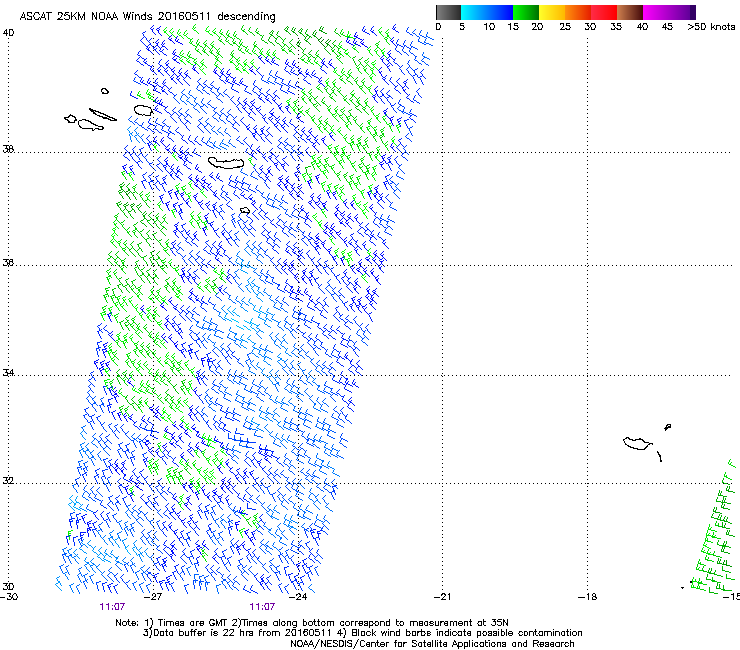The width and height of the screenshot is (740, 650).
Task: Pick the red 30–35 knots color segment
Action: click(604, 12)
